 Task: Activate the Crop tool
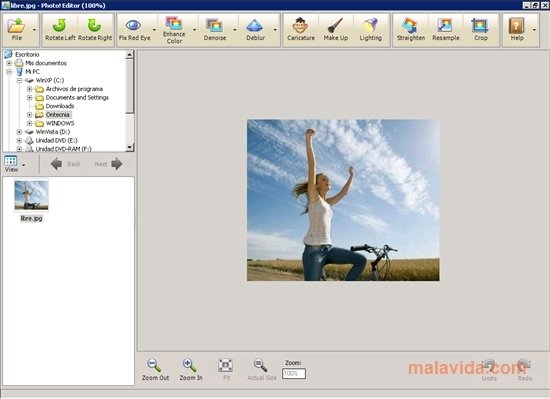pyautogui.click(x=480, y=30)
